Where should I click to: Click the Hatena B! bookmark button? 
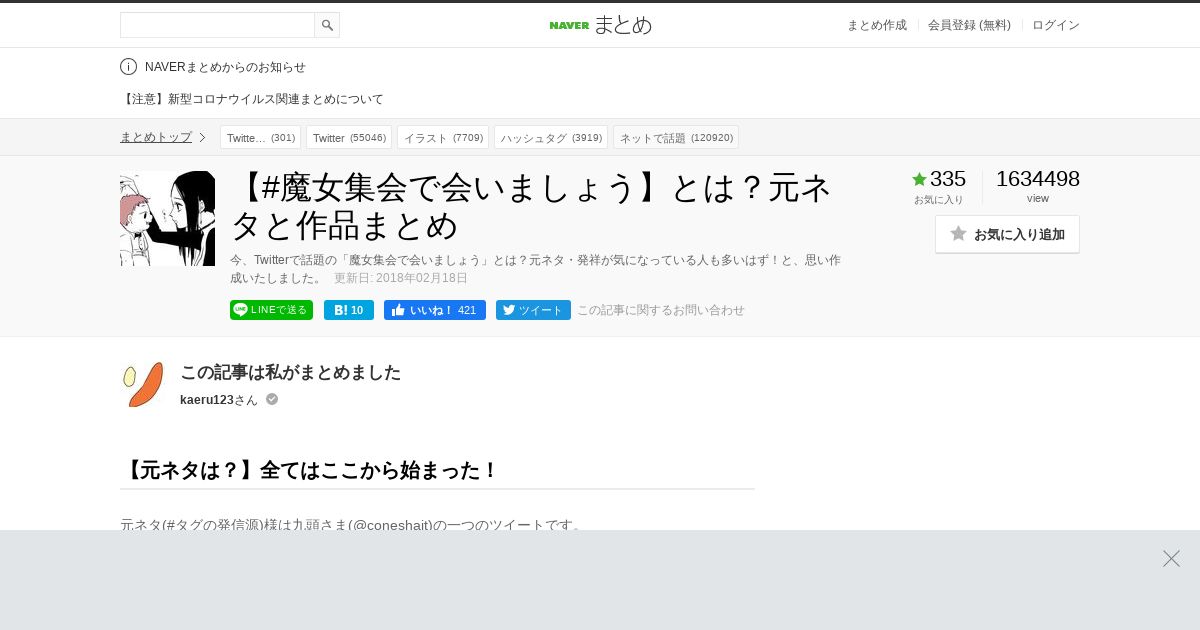pyautogui.click(x=349, y=310)
